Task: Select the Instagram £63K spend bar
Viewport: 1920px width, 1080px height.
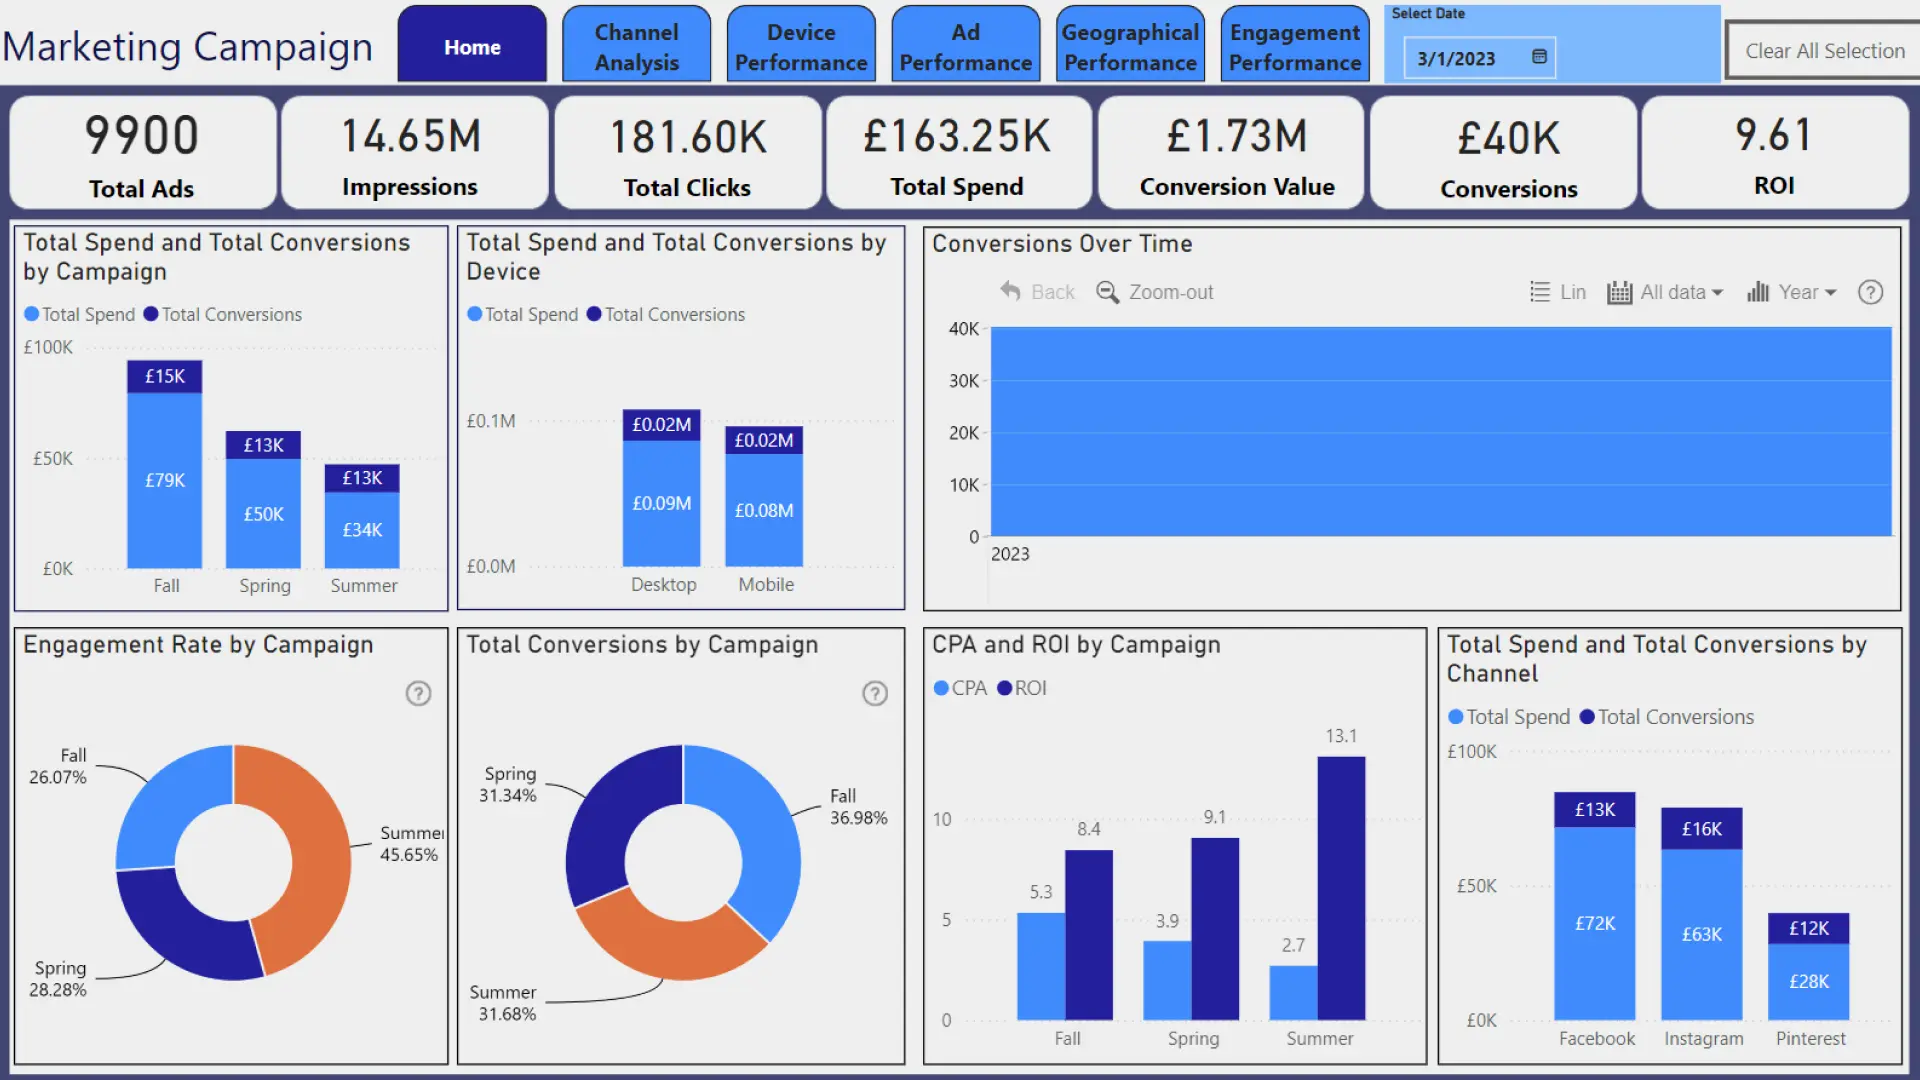Action: pyautogui.click(x=1702, y=934)
